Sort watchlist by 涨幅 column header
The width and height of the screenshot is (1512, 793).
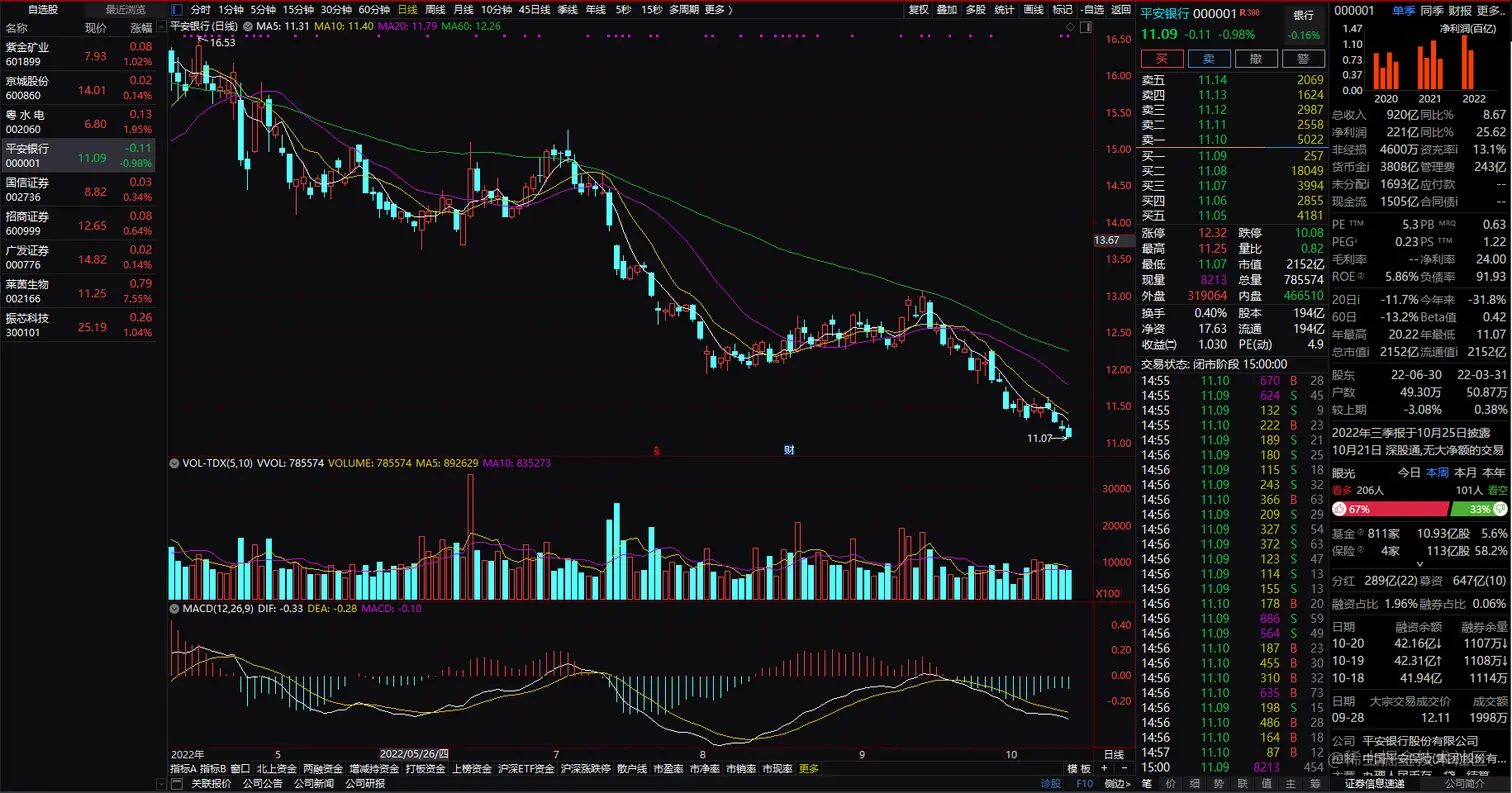pos(141,28)
